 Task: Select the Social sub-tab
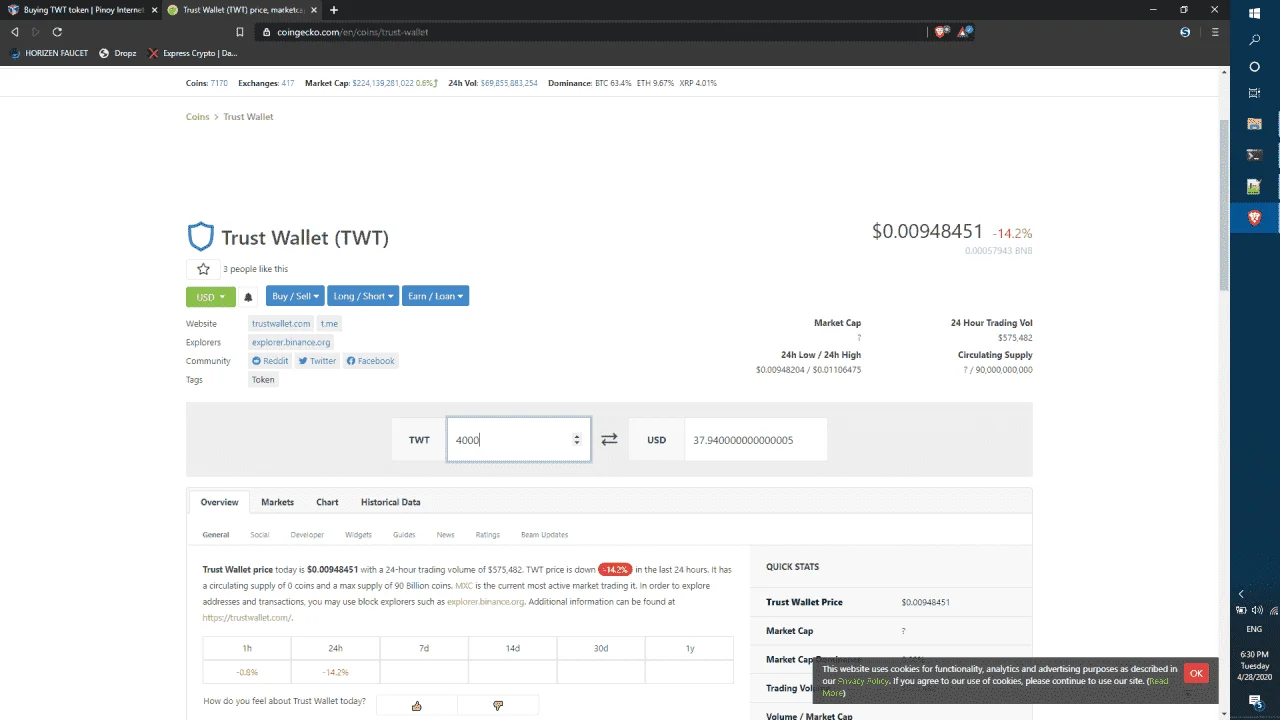coord(260,535)
